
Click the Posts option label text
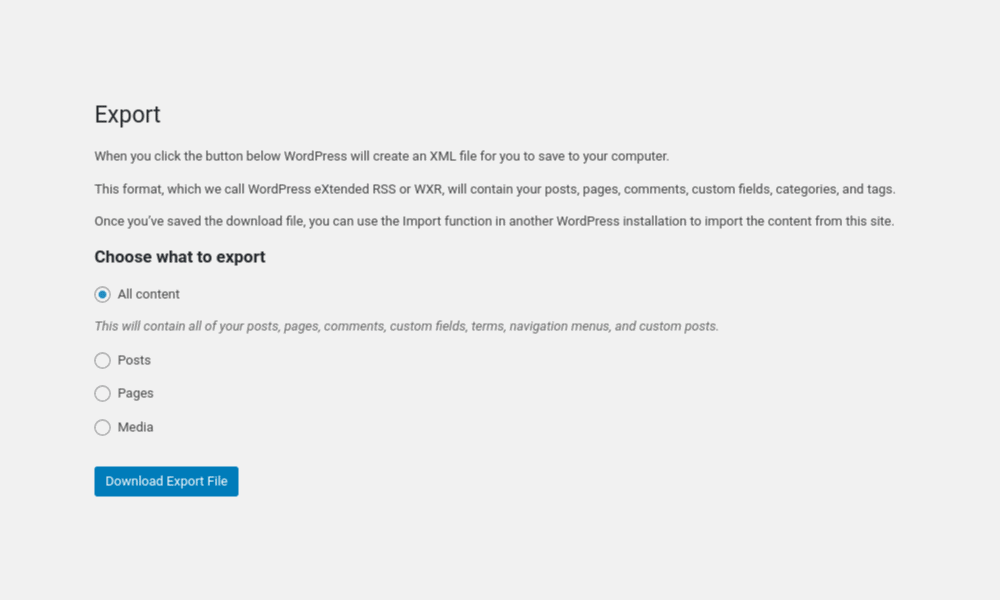click(135, 360)
